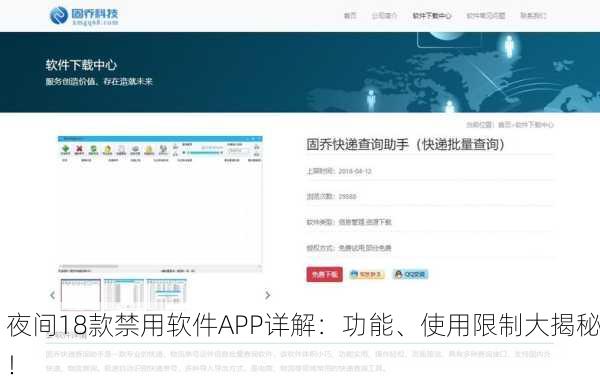Click the view count 29588

[347, 196]
